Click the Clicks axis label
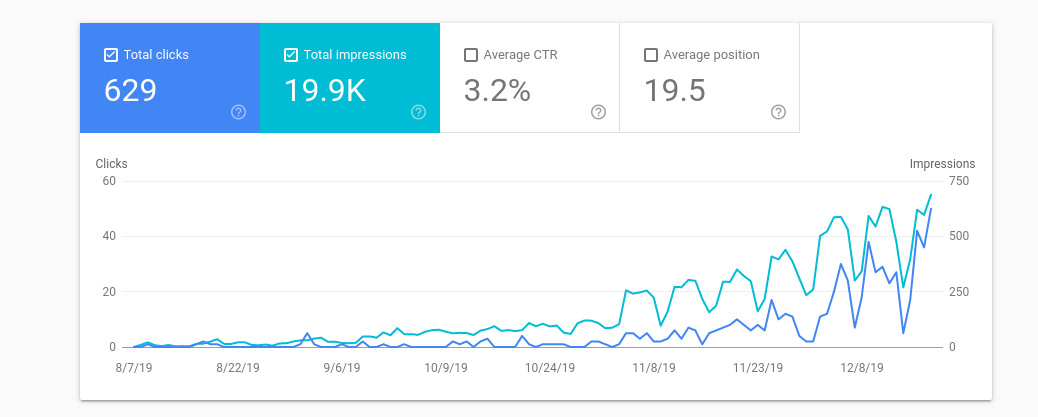Screen dimensions: 1038x417 (111, 164)
